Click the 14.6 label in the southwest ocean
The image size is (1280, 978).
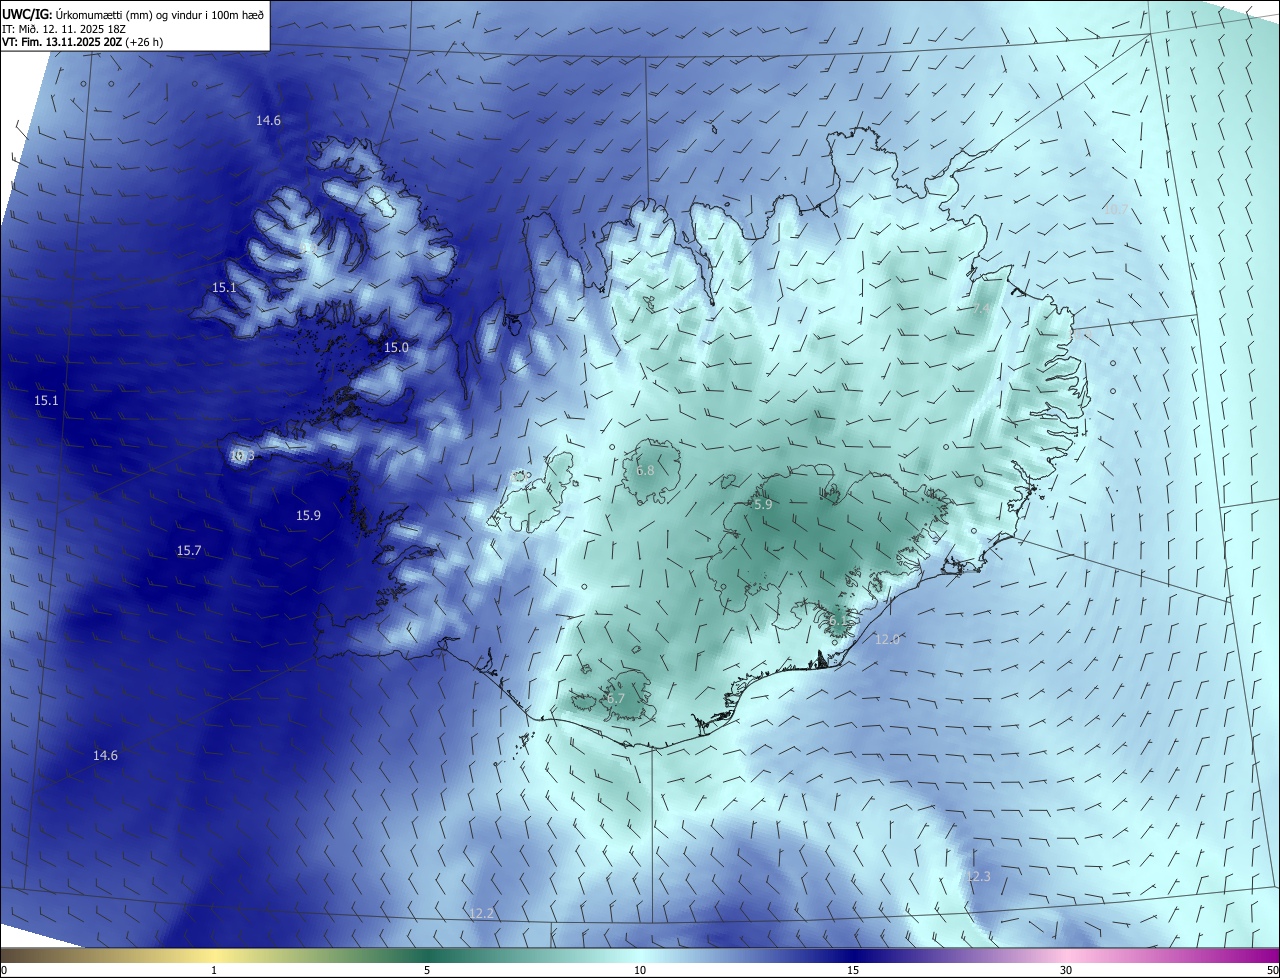click(x=105, y=755)
